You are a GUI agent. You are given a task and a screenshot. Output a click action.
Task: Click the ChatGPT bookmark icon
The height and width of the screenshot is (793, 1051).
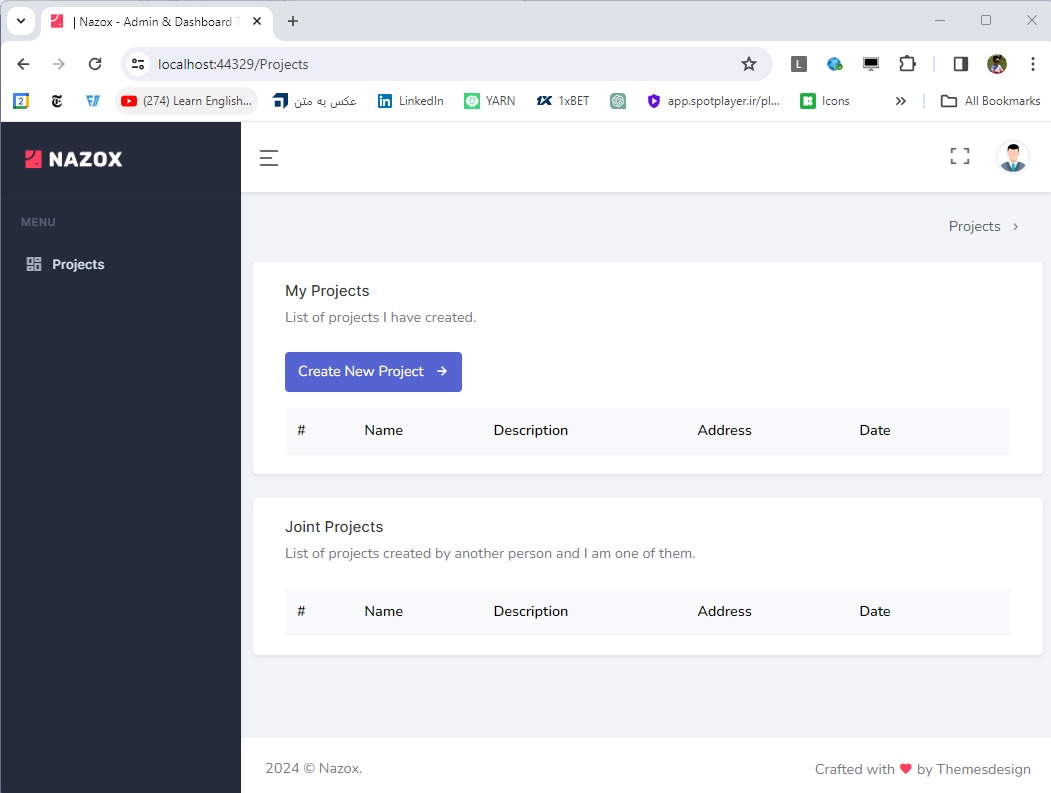pyautogui.click(x=618, y=101)
